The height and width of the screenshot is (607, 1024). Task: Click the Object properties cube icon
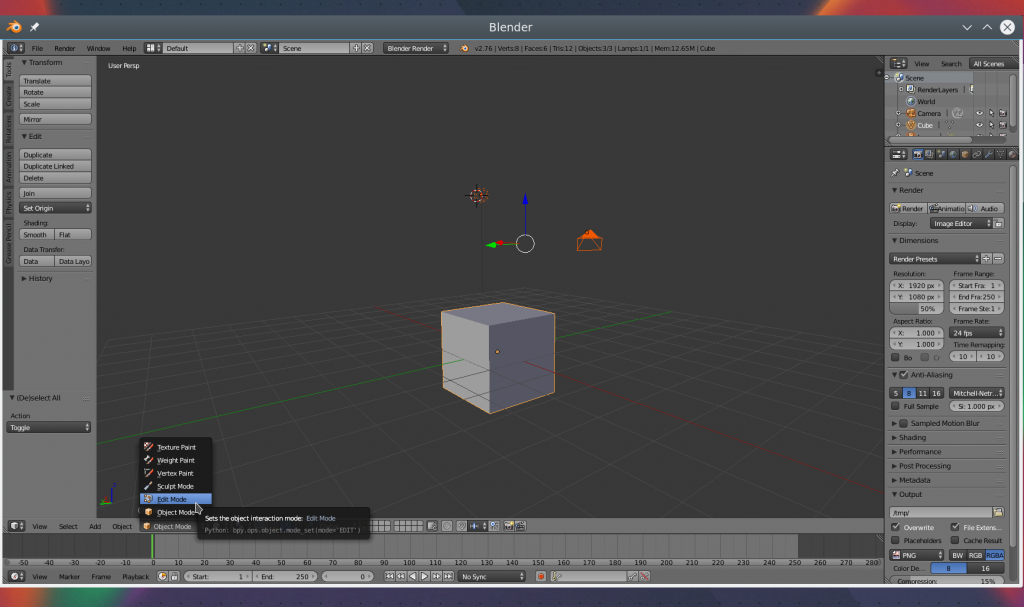pos(965,154)
